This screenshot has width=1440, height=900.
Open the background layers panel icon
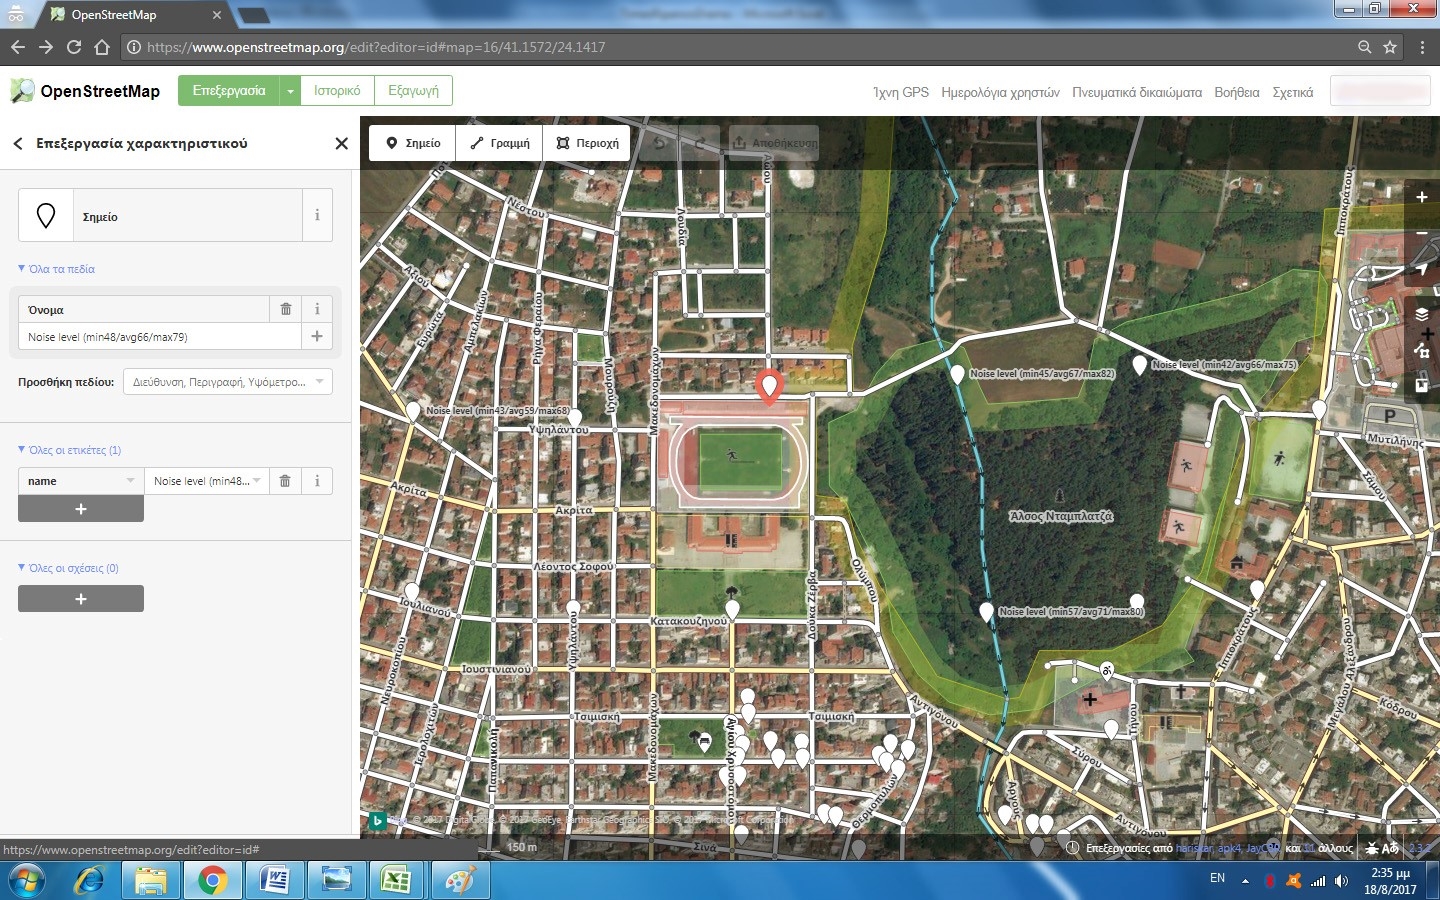[1421, 314]
